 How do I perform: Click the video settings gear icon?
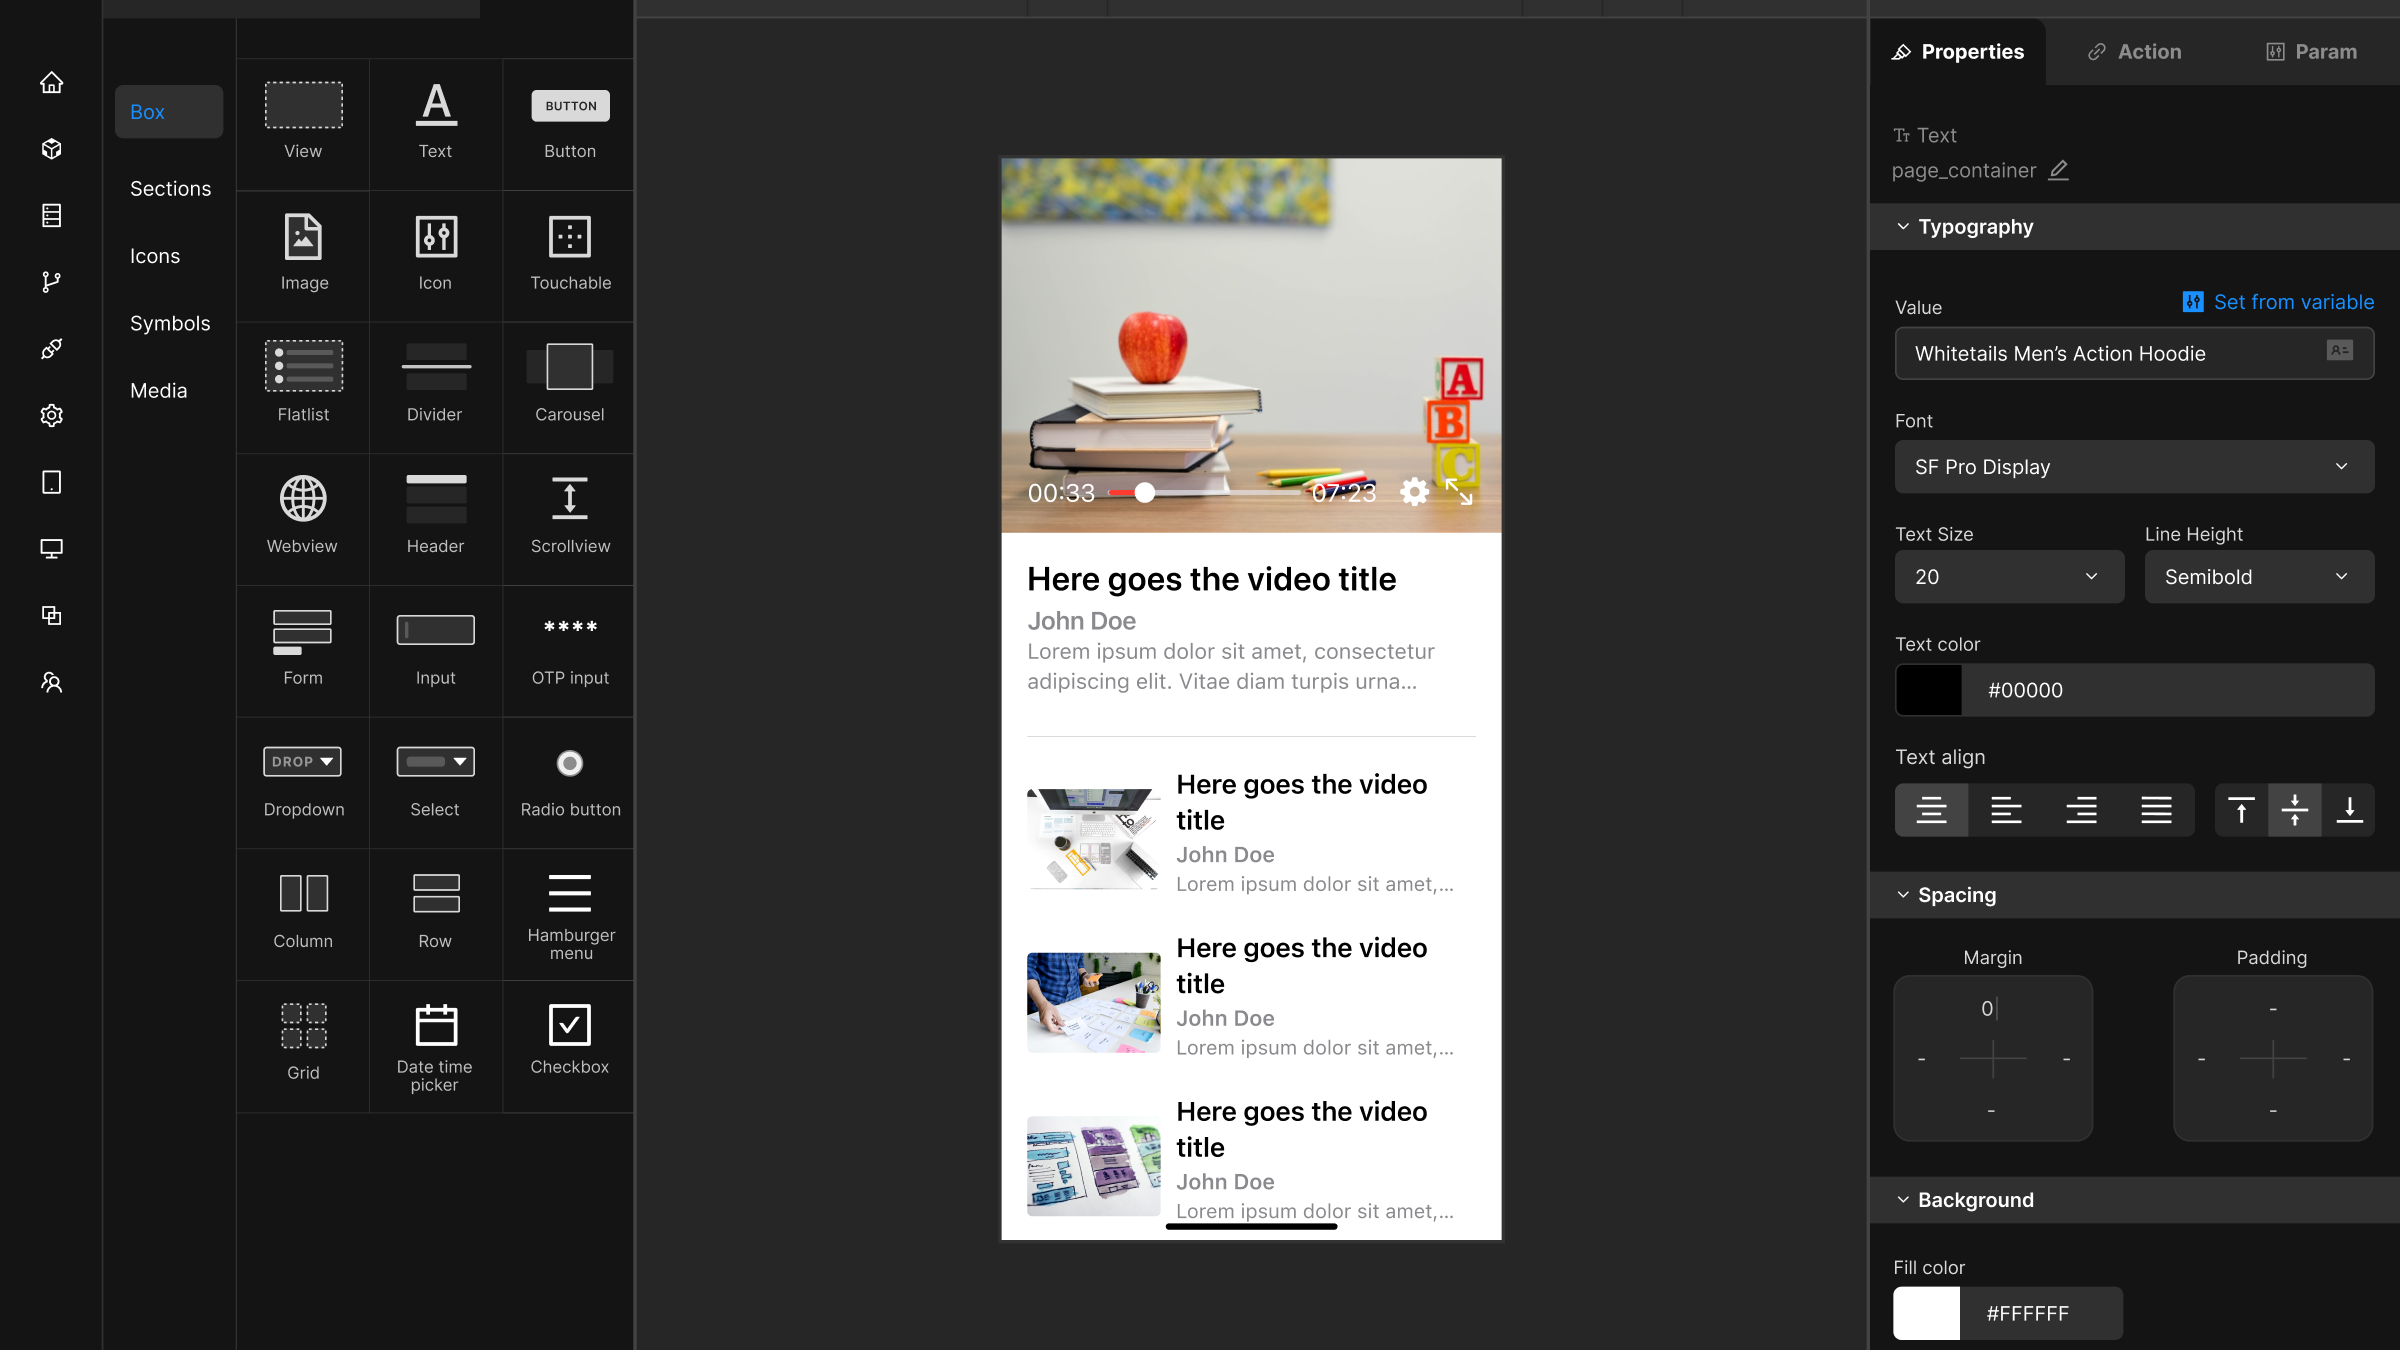click(1414, 492)
